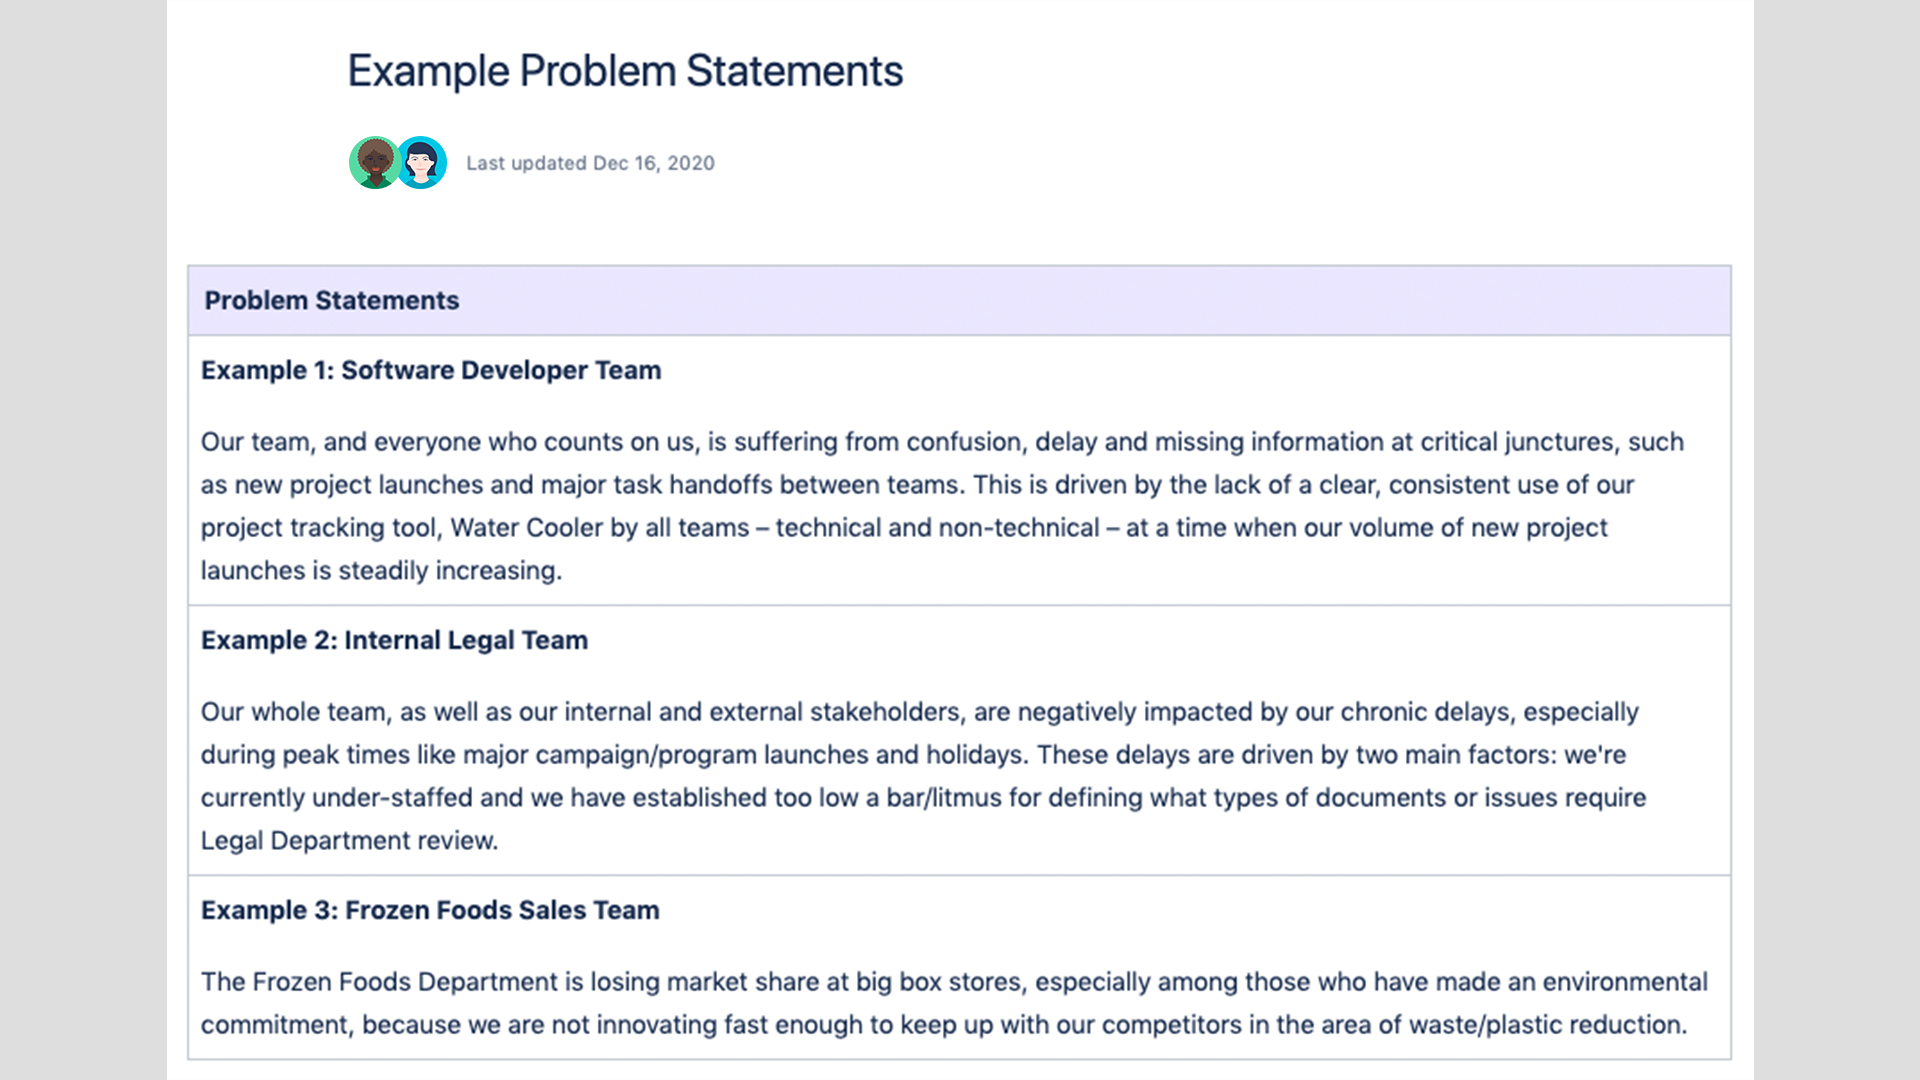
Task: Click 'project tracking tool' in Example 1
Action: tap(320, 528)
